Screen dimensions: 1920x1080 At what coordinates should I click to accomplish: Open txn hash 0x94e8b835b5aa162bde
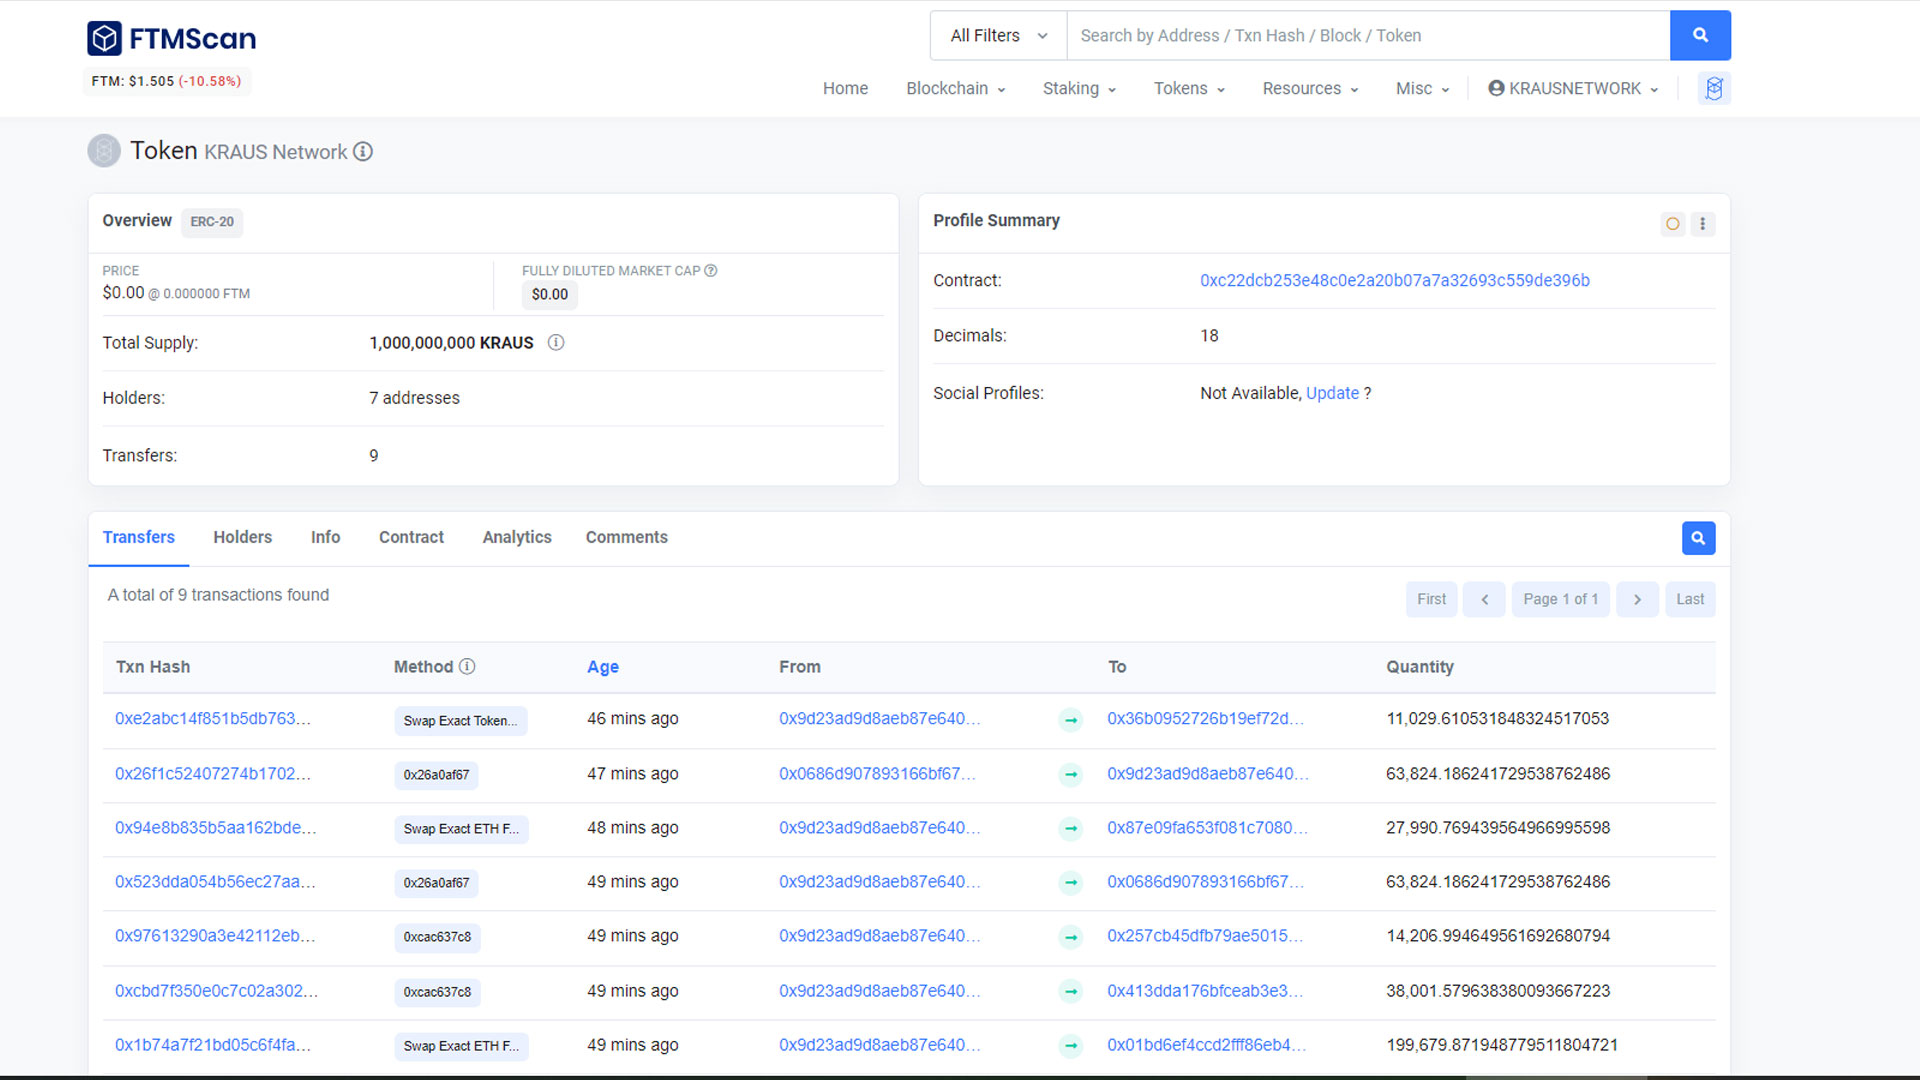[215, 827]
